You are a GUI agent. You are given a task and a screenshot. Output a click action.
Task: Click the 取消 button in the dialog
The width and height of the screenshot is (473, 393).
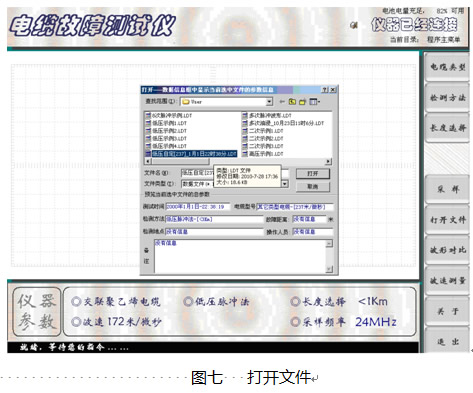pyautogui.click(x=313, y=187)
